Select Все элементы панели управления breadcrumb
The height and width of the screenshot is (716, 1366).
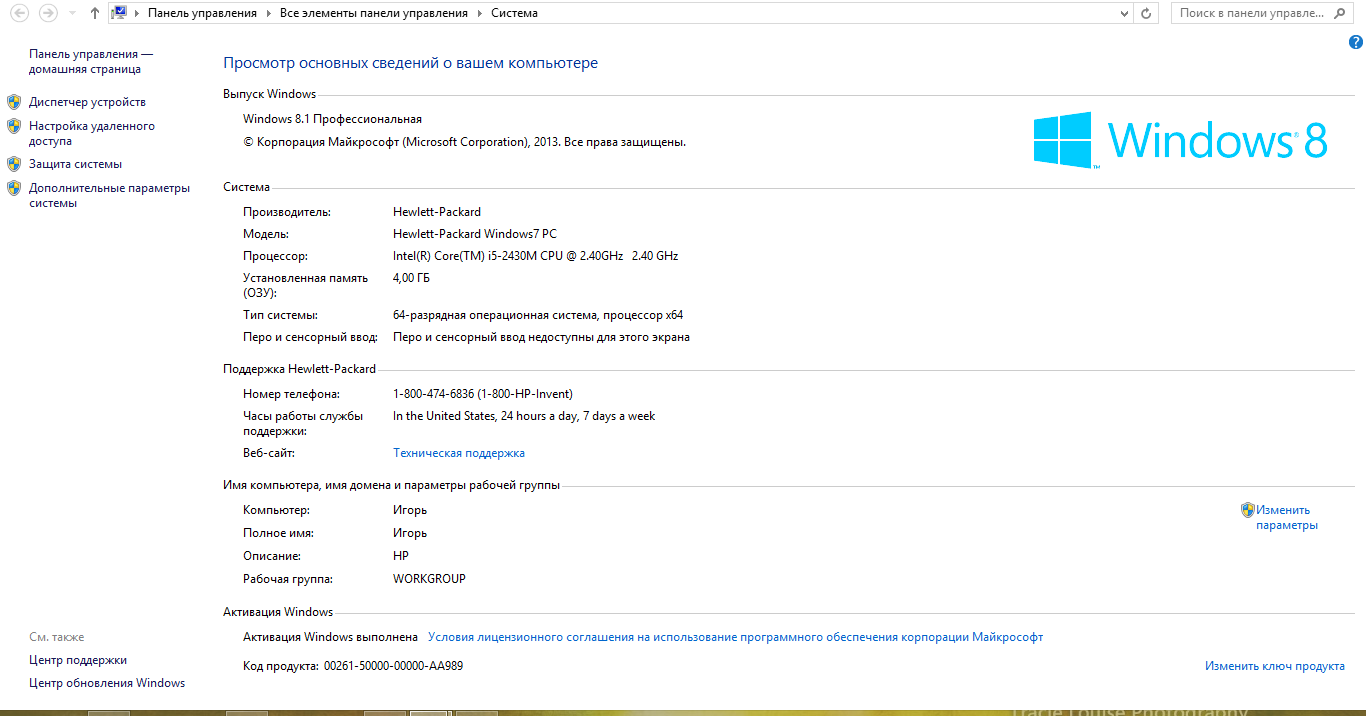pyautogui.click(x=373, y=13)
